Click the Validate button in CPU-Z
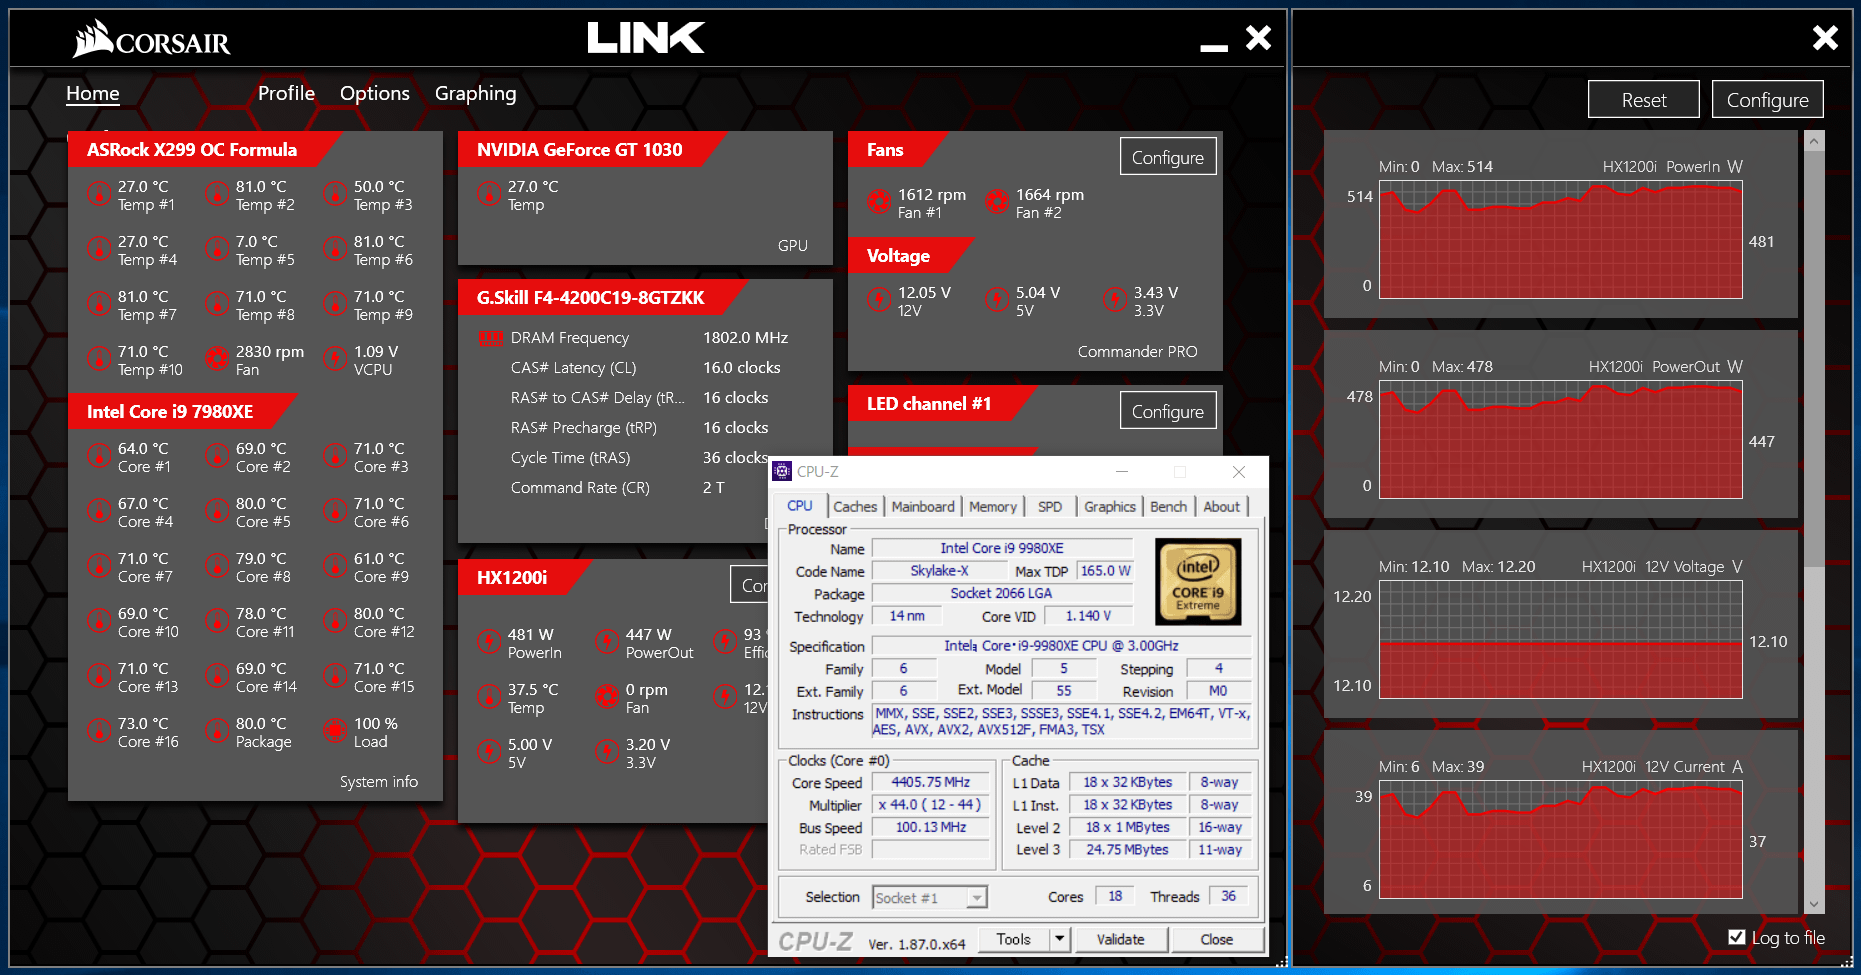Viewport: 1861px width, 975px height. [1120, 939]
